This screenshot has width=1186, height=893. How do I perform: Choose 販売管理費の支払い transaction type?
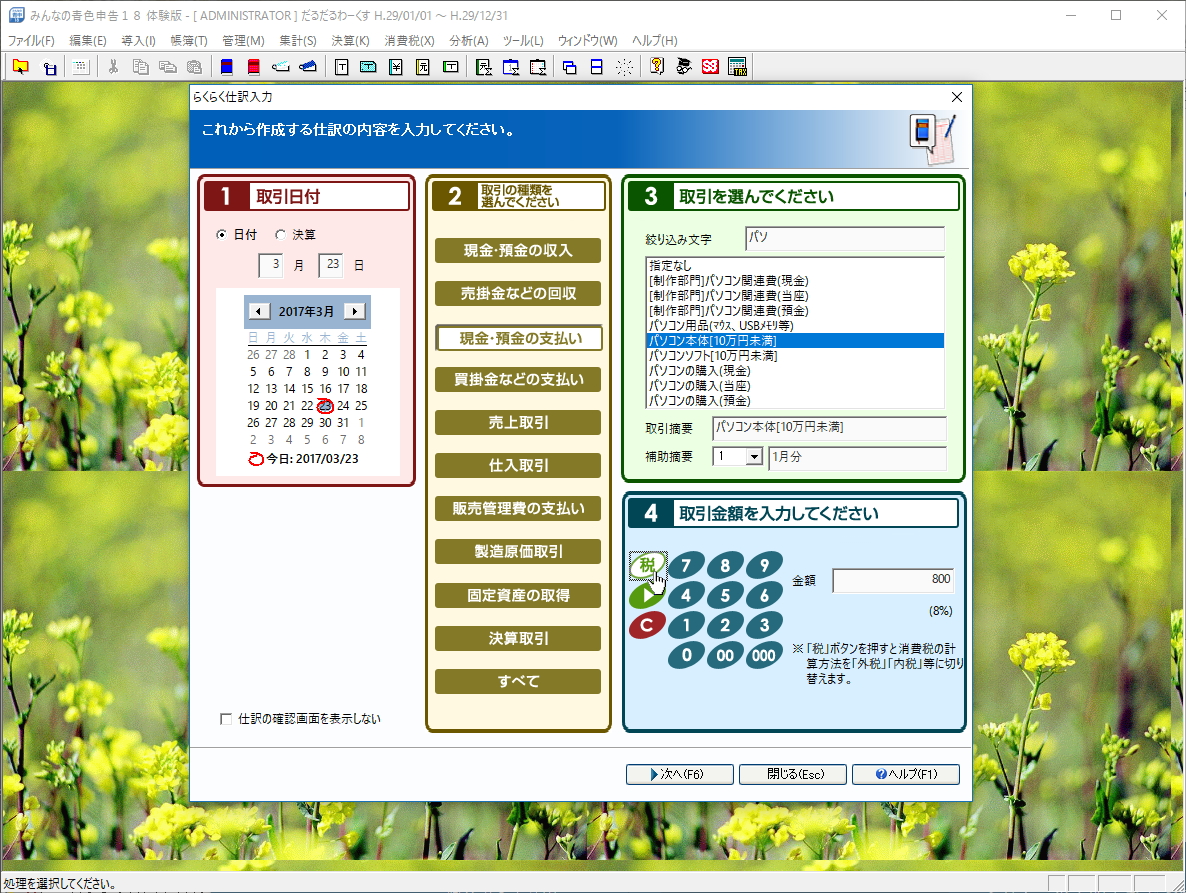[518, 509]
